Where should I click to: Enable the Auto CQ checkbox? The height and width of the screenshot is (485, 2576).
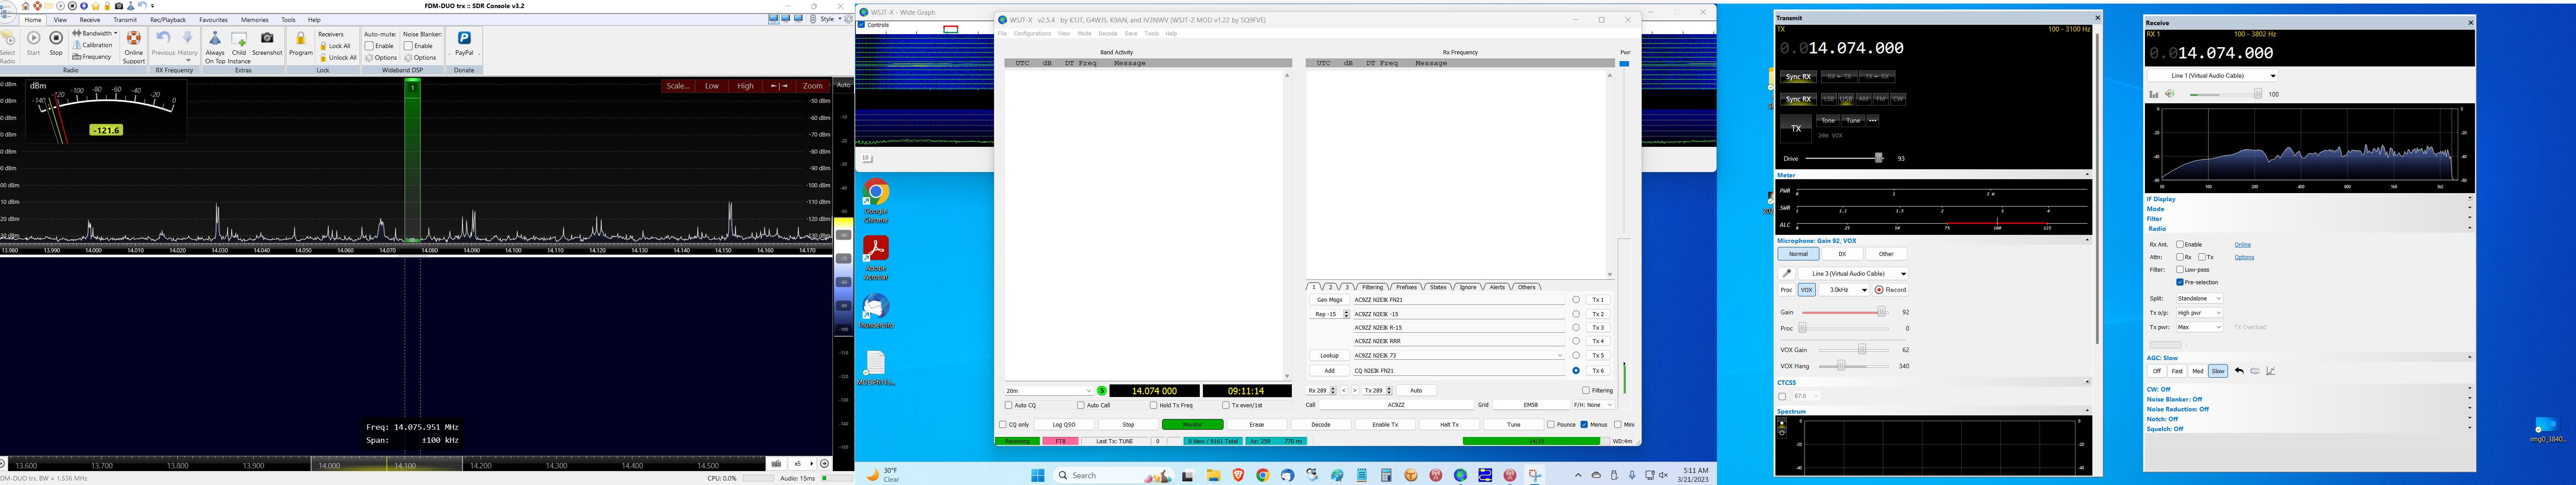(x=1009, y=405)
